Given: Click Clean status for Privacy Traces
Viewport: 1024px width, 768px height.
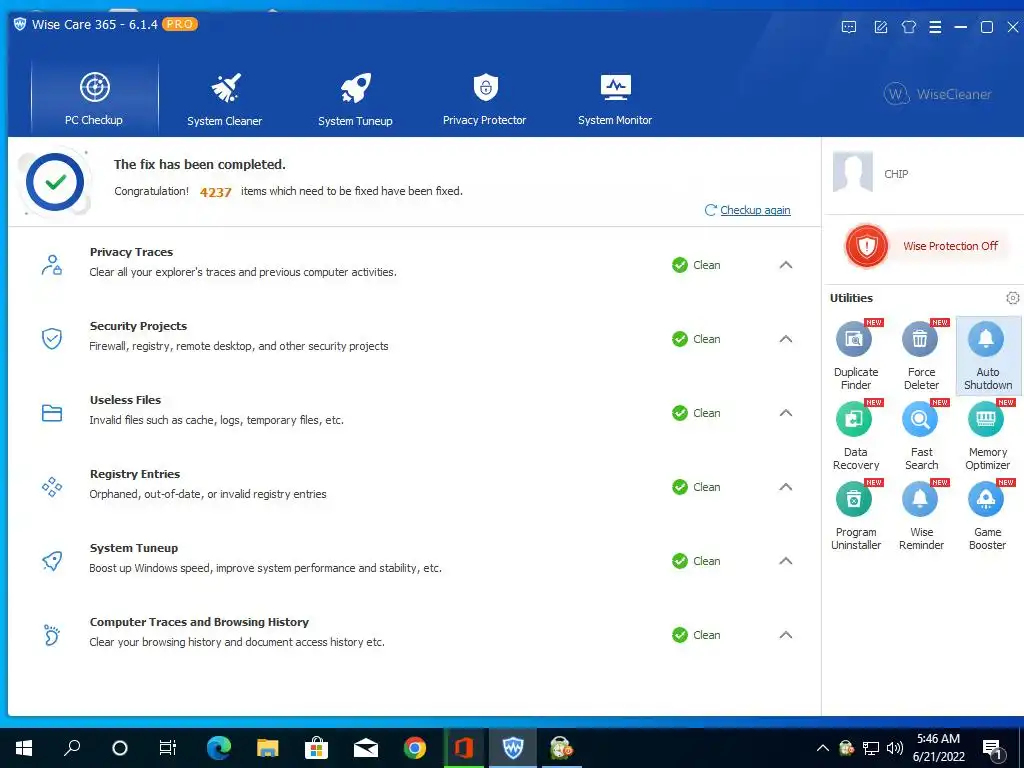Looking at the screenshot, I should (x=696, y=265).
